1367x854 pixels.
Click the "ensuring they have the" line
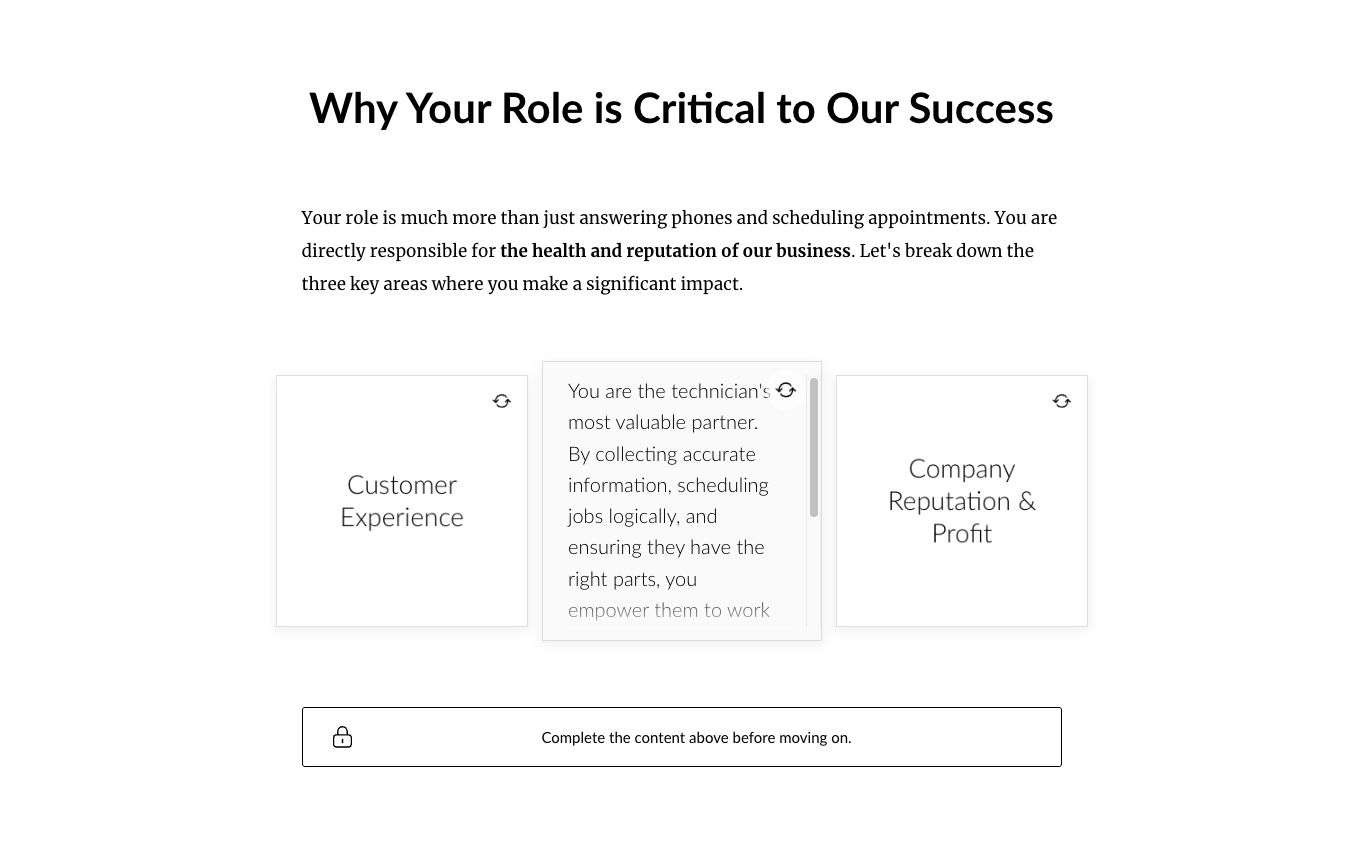pyautogui.click(x=666, y=547)
